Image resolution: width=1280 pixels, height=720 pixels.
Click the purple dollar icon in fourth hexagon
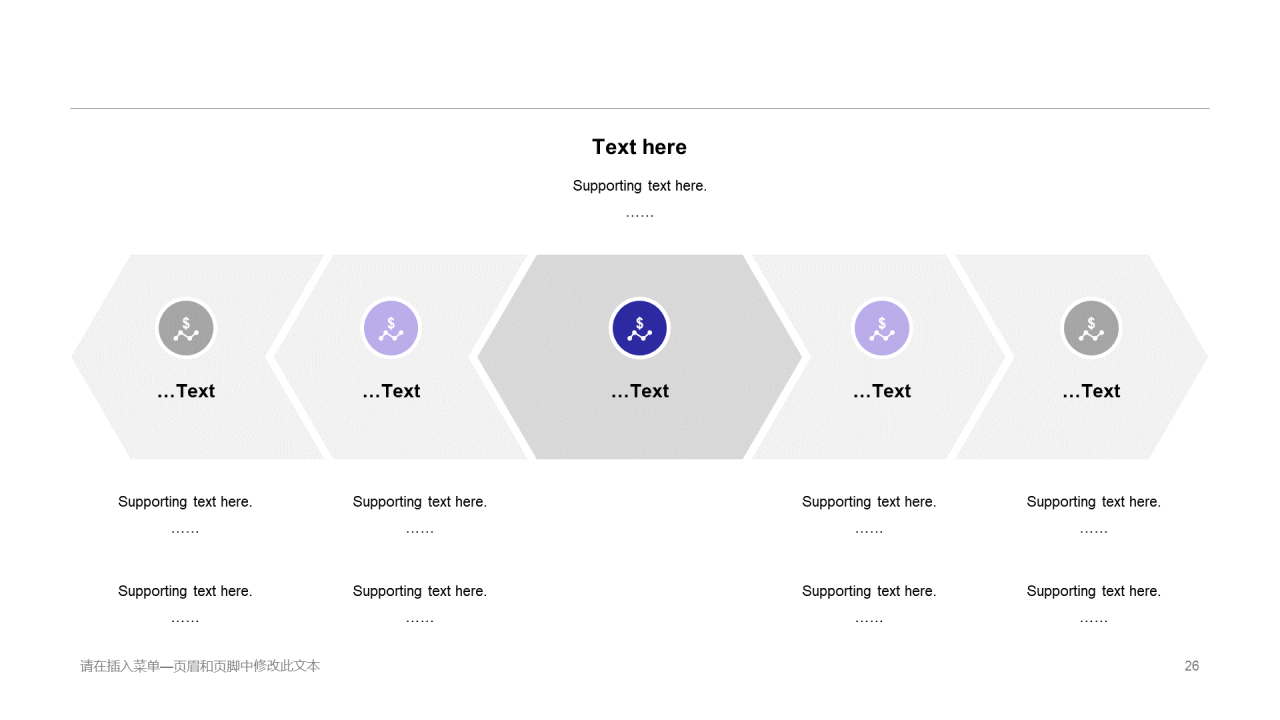882,328
